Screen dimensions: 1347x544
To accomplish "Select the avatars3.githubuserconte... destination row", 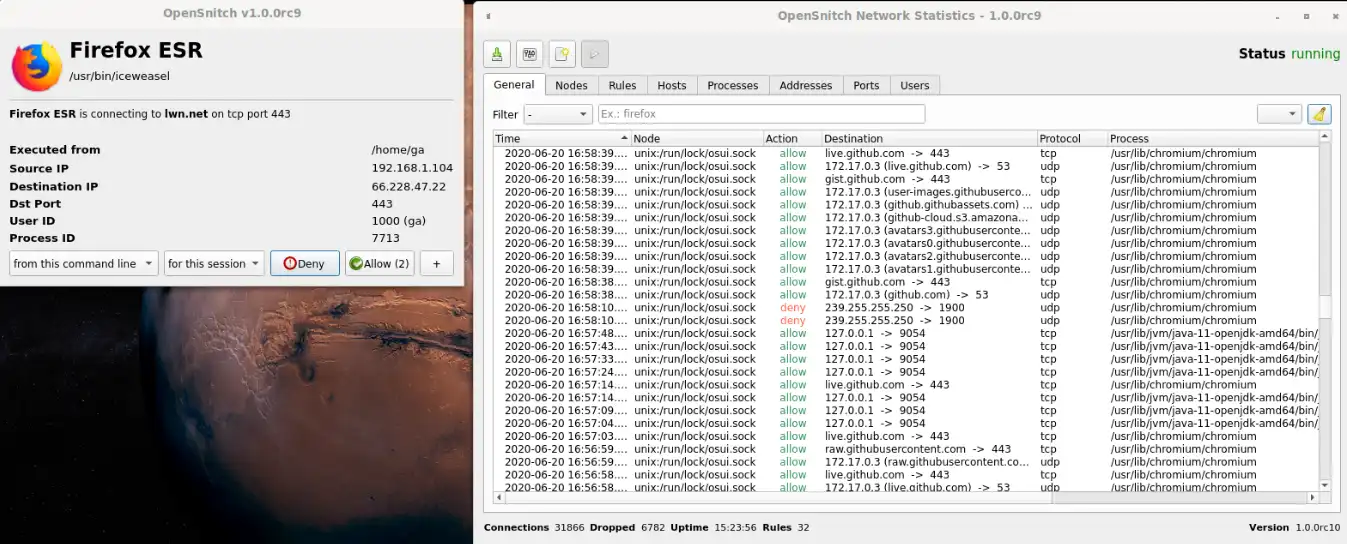I will 907,230.
